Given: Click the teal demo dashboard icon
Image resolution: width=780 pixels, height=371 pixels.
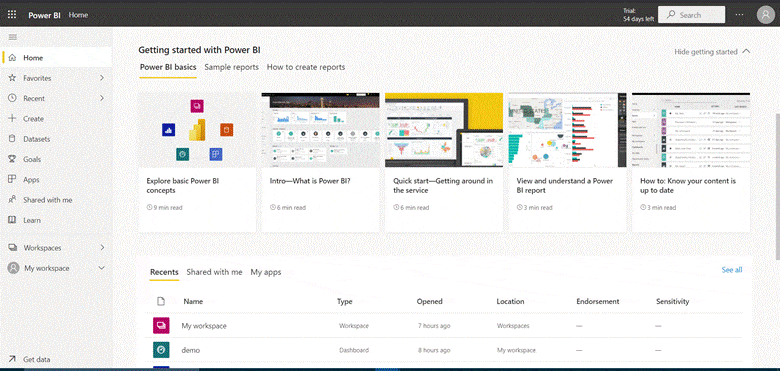Looking at the screenshot, I should click(161, 350).
